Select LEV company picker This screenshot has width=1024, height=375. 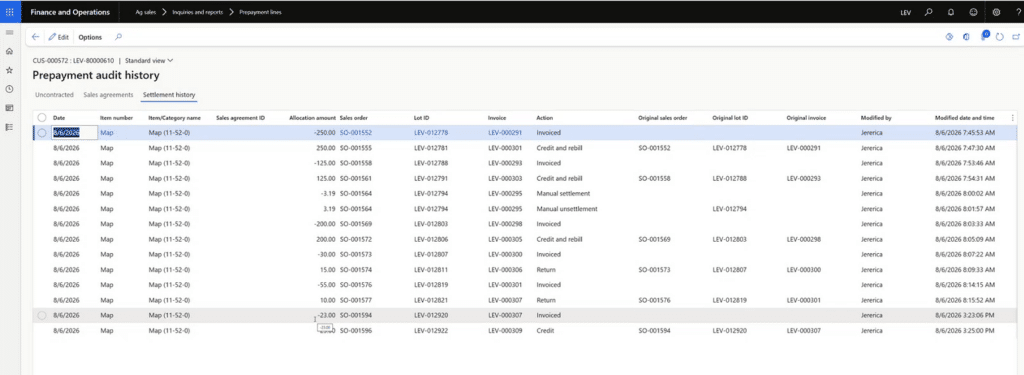click(905, 12)
